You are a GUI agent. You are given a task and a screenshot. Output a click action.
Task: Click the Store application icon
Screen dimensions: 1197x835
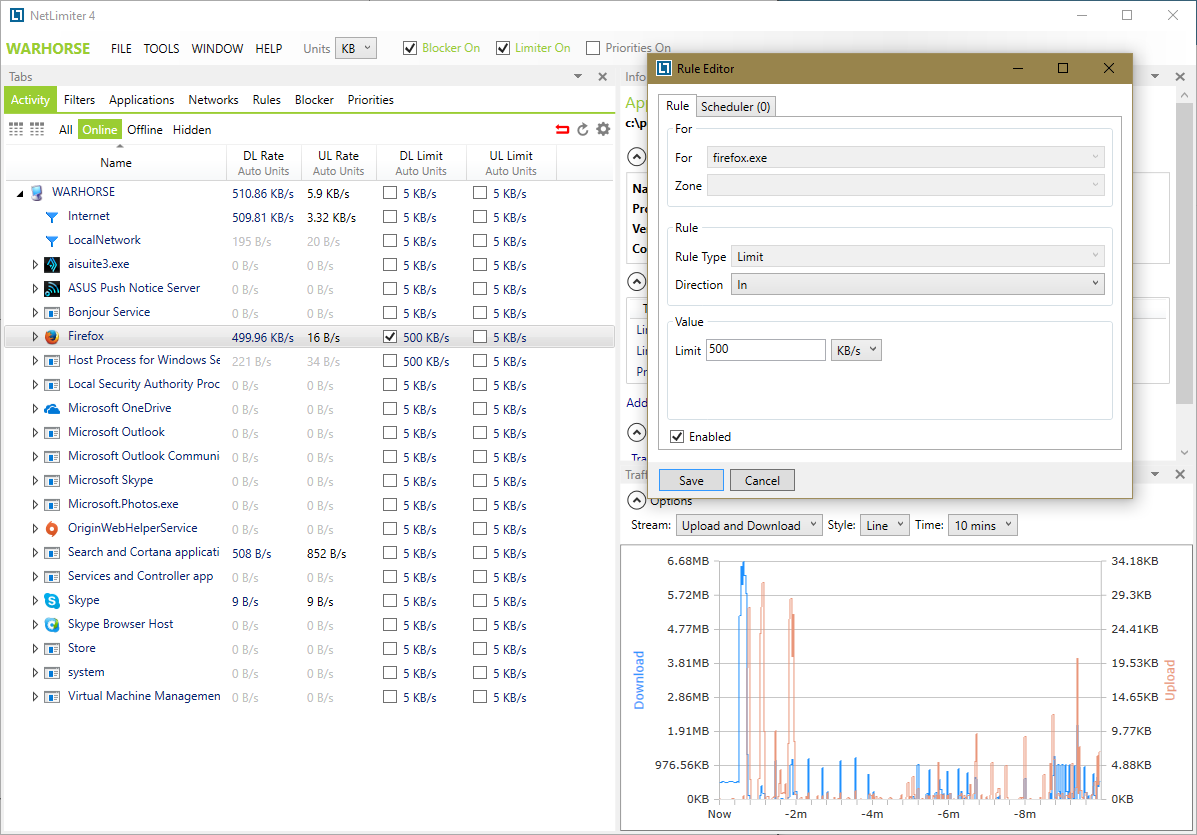[52, 649]
